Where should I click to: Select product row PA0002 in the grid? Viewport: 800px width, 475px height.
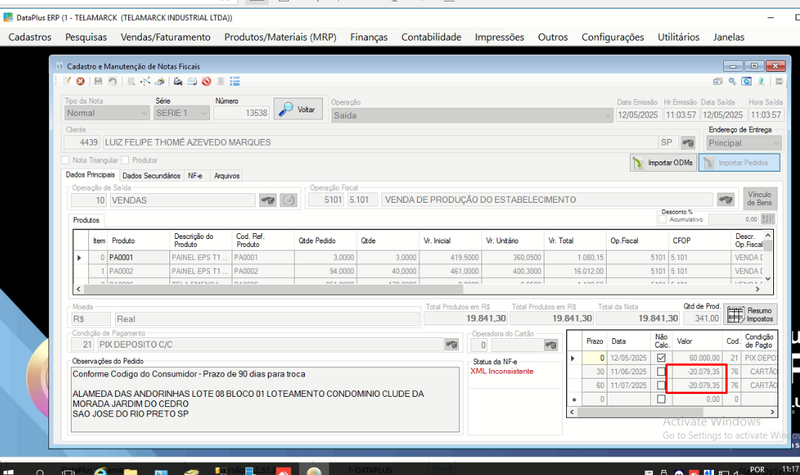click(418, 271)
